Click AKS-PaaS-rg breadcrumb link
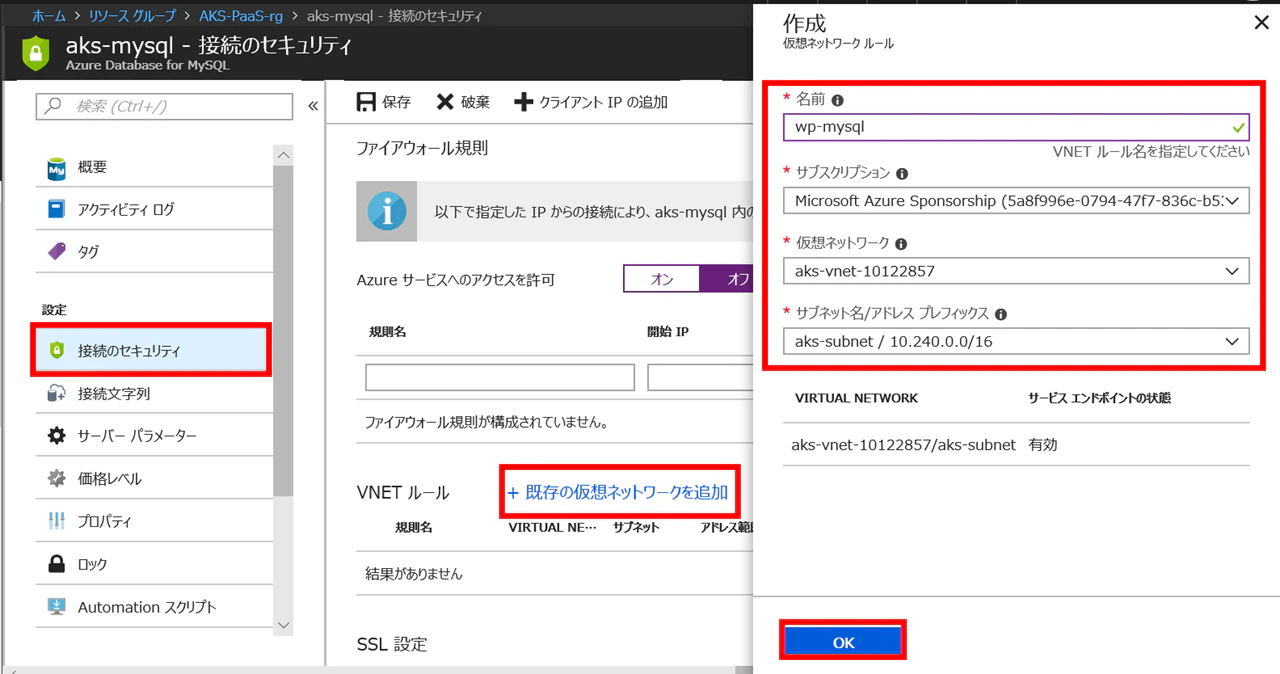Image resolution: width=1280 pixels, height=674 pixels. 239,16
